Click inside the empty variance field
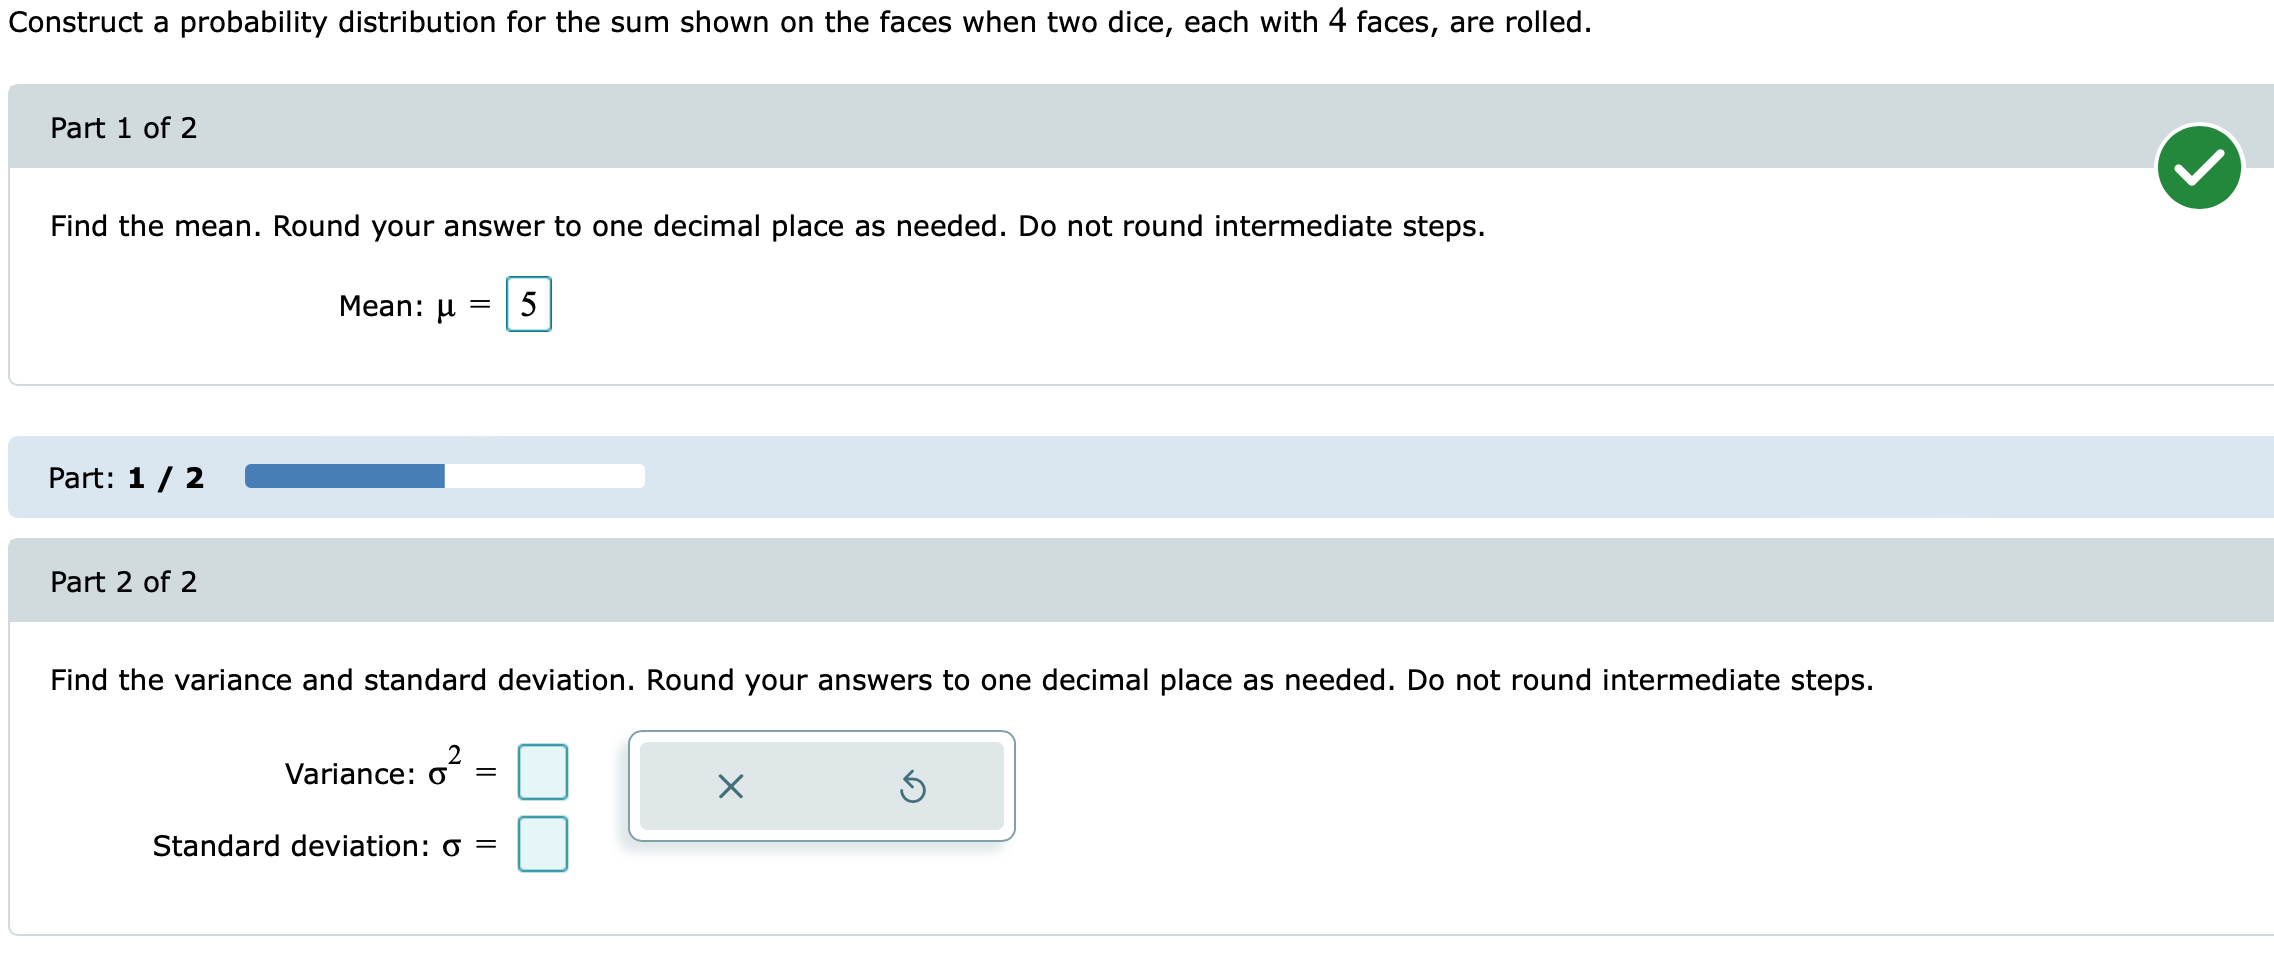 point(542,771)
